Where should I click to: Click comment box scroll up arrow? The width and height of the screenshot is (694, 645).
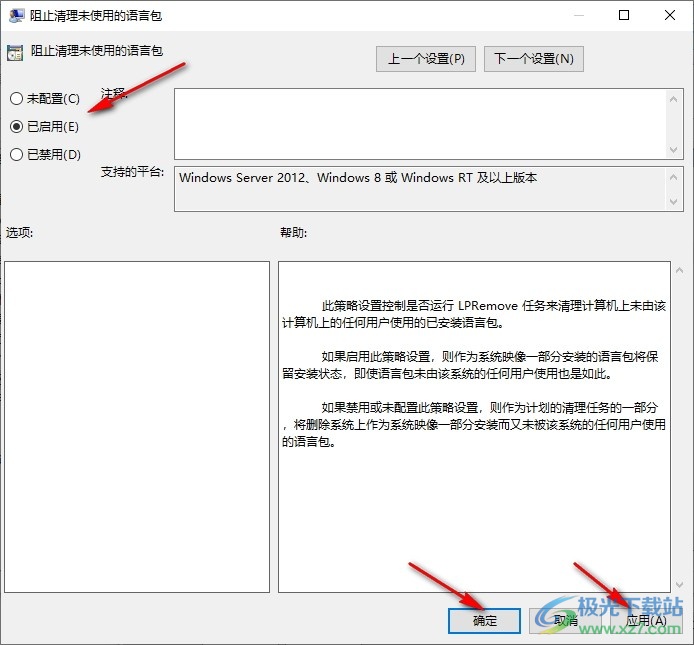[x=674, y=99]
